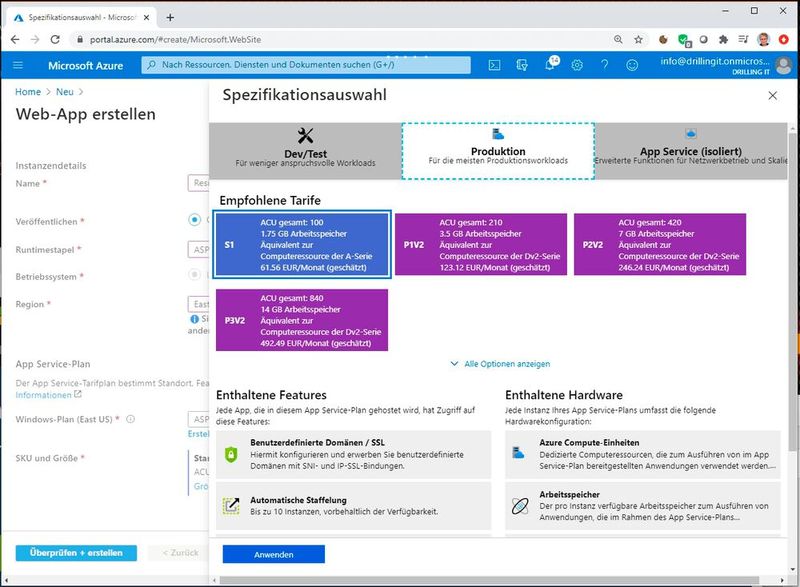Screen dimensions: 800x587
Task: Close the Spezifikationsauswahl browser tab
Action: click(x=146, y=17)
